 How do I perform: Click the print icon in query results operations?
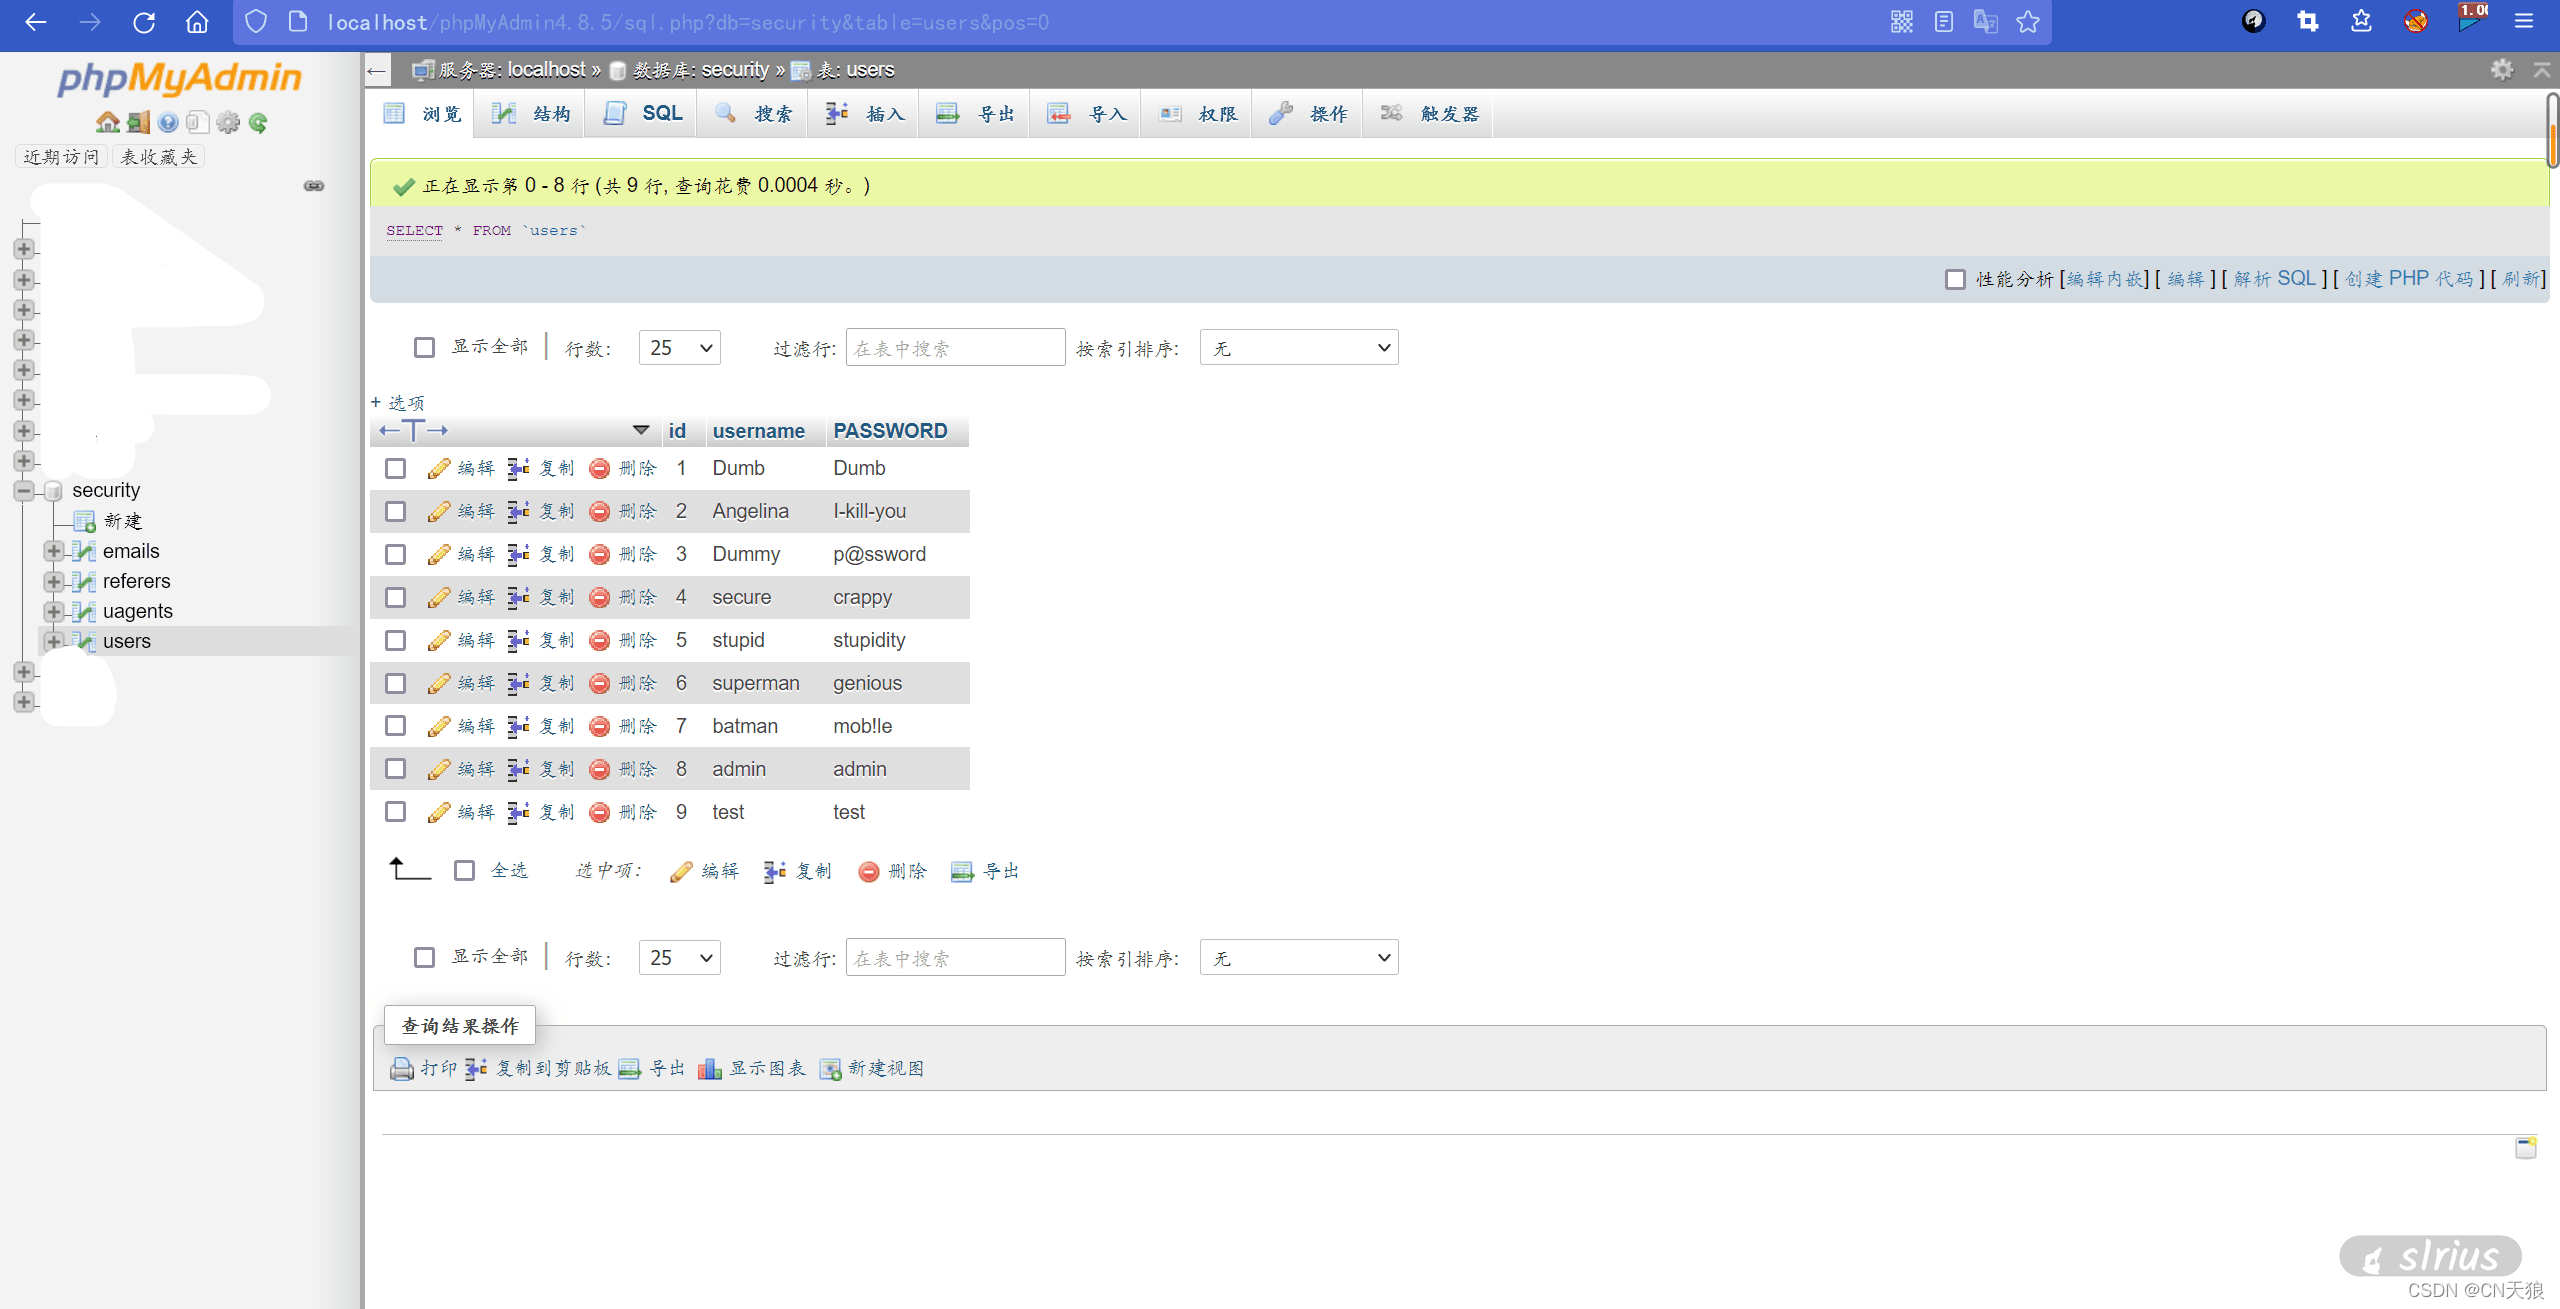point(402,1068)
